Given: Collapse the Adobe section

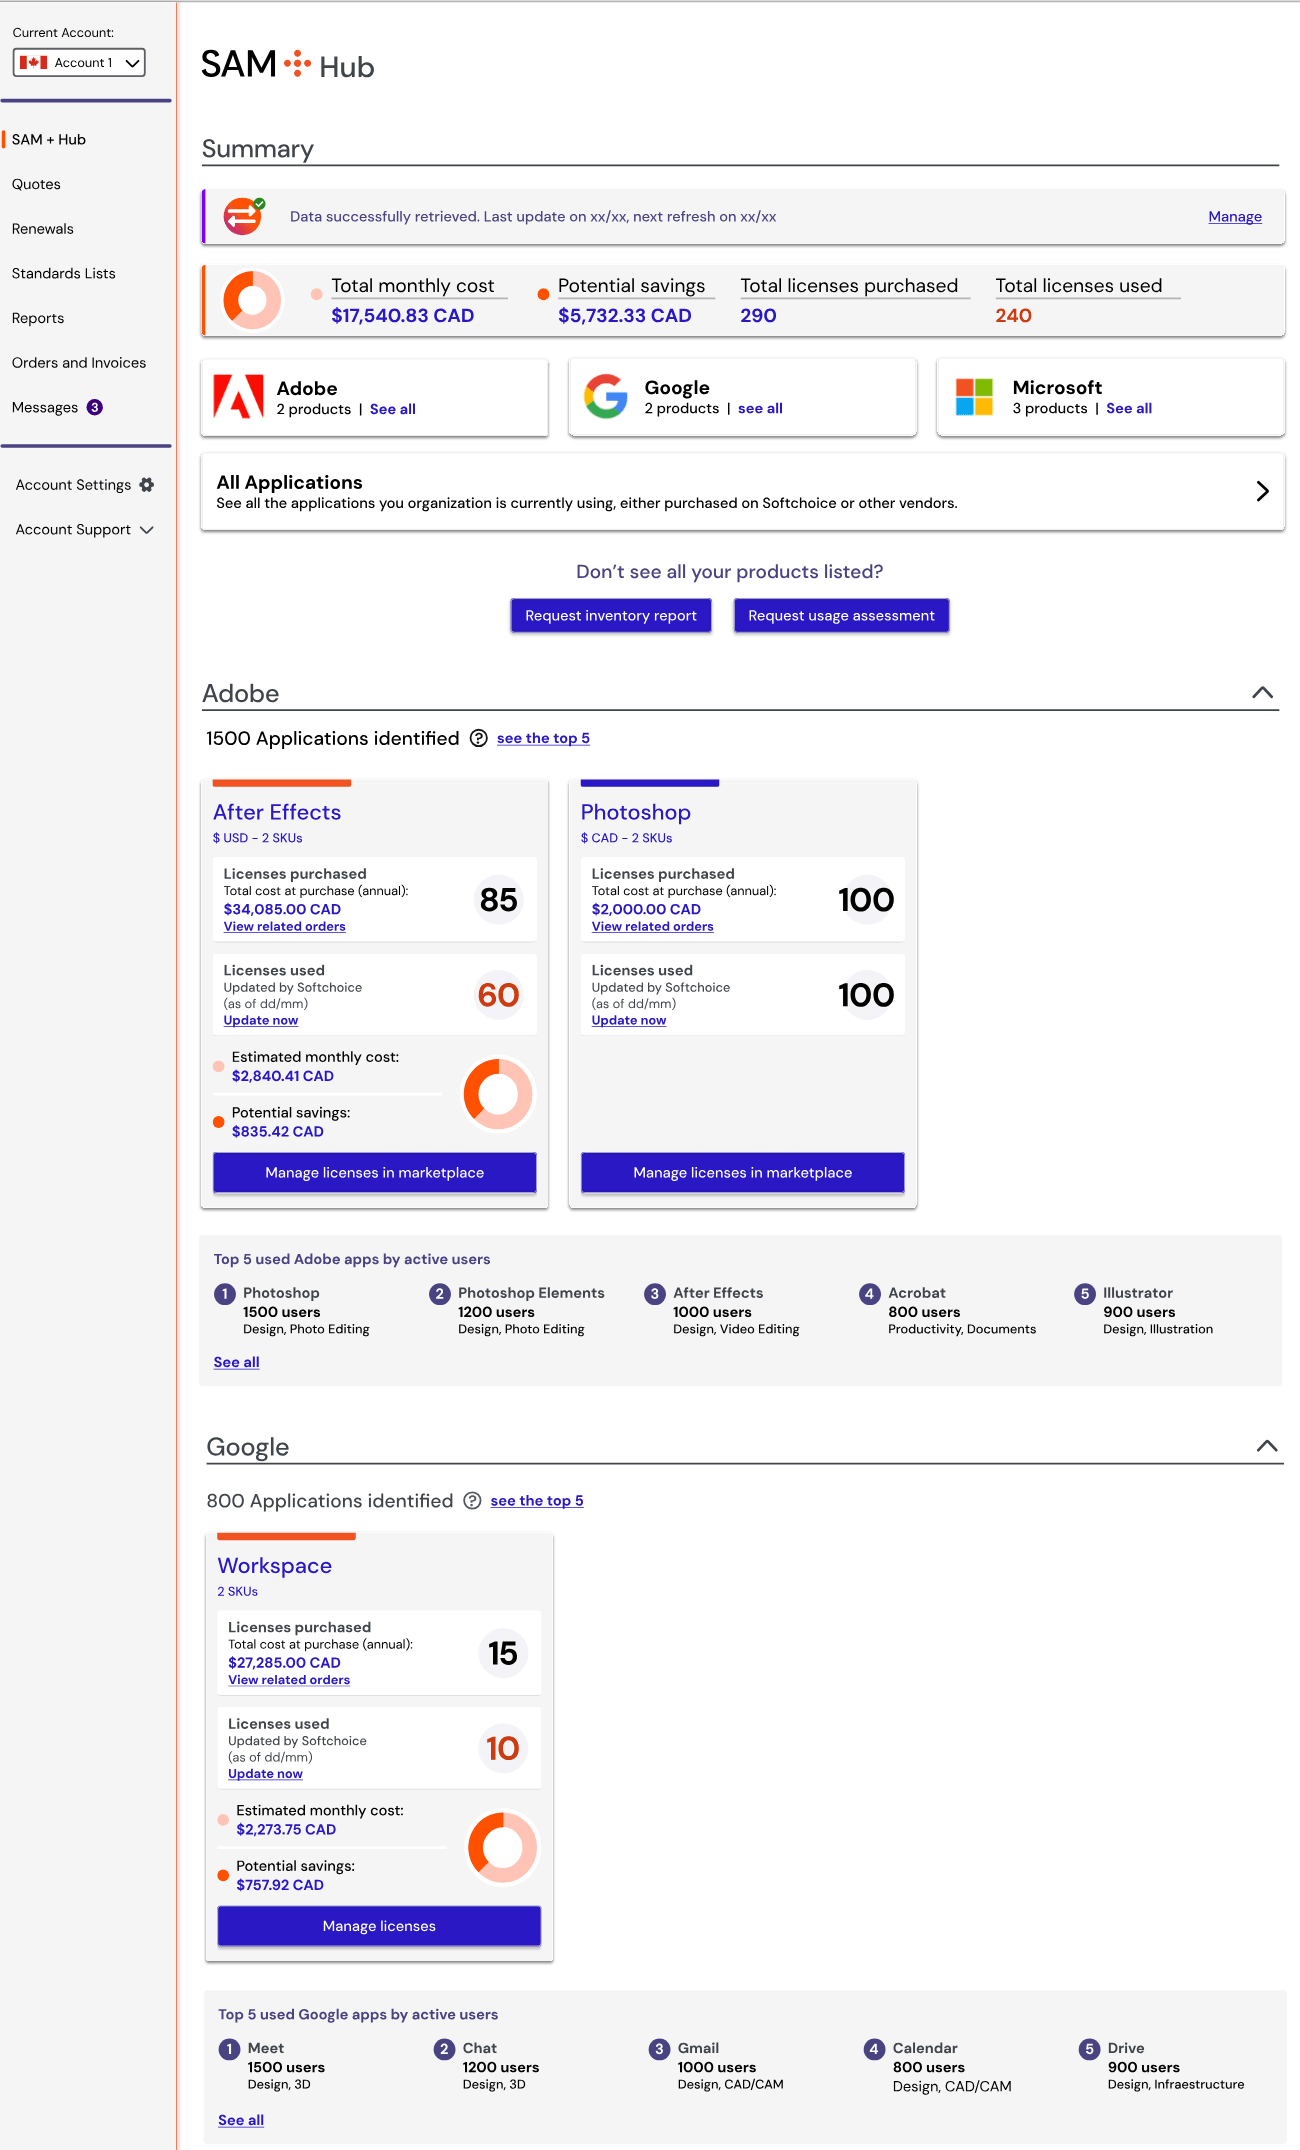Looking at the screenshot, I should coord(1263,693).
